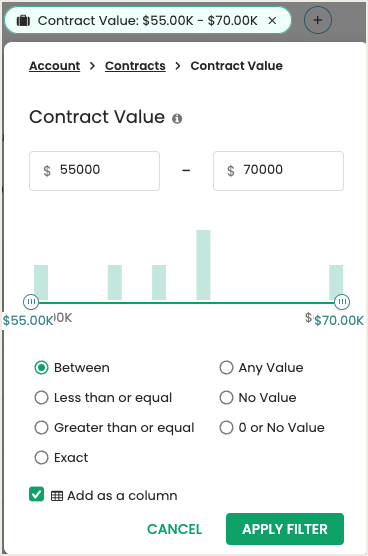Viewport: 368px width, 556px height.
Task: Select the Between radio option
Action: tap(41, 368)
